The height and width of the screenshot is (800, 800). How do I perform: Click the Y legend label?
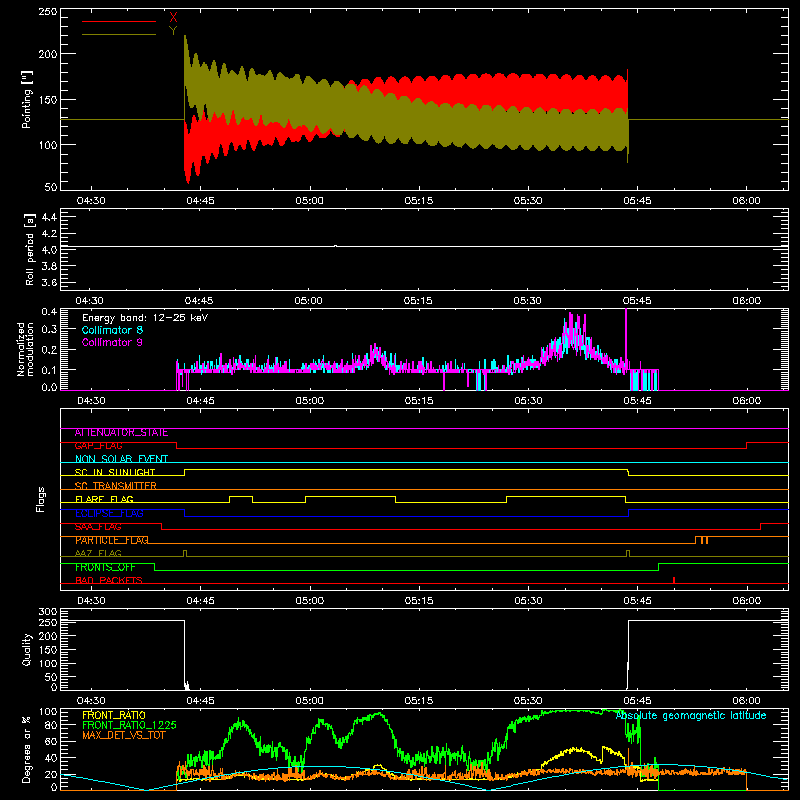tap(173, 31)
